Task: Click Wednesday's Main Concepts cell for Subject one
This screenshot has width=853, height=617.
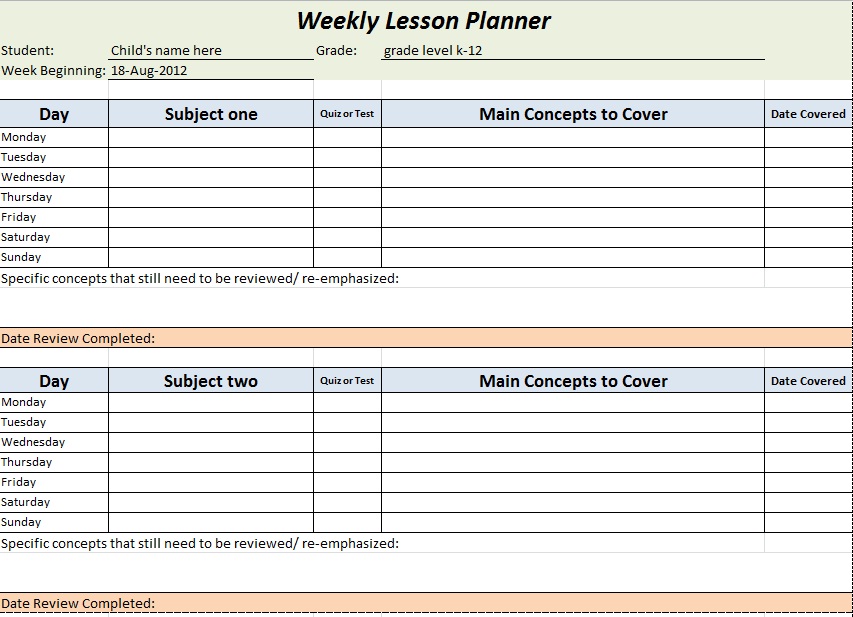Action: 572,178
